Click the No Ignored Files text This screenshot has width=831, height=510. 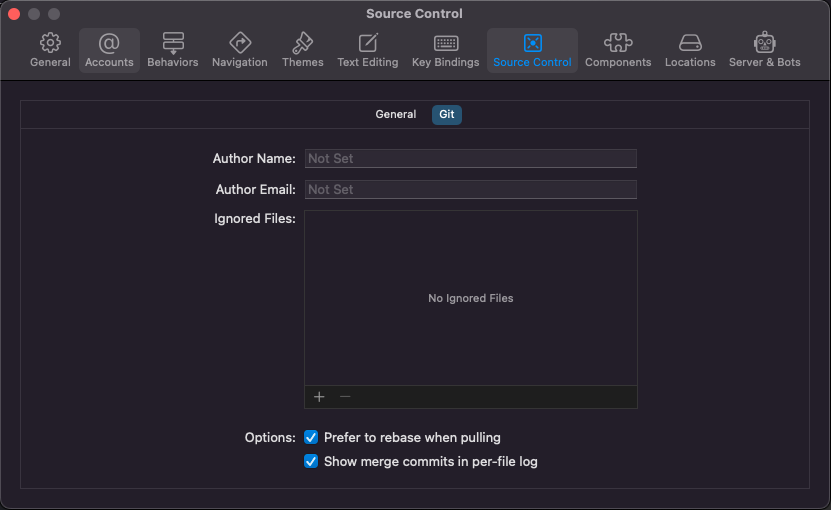click(x=471, y=298)
